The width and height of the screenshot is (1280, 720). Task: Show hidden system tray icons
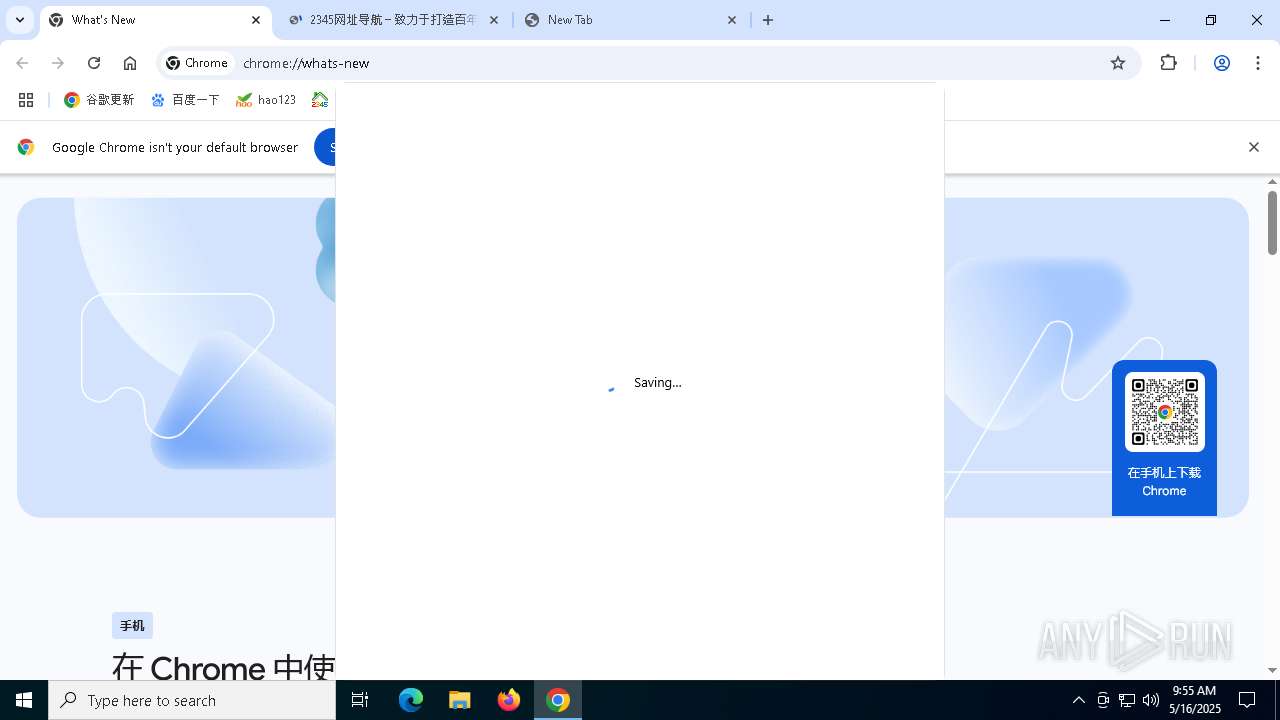(x=1078, y=700)
